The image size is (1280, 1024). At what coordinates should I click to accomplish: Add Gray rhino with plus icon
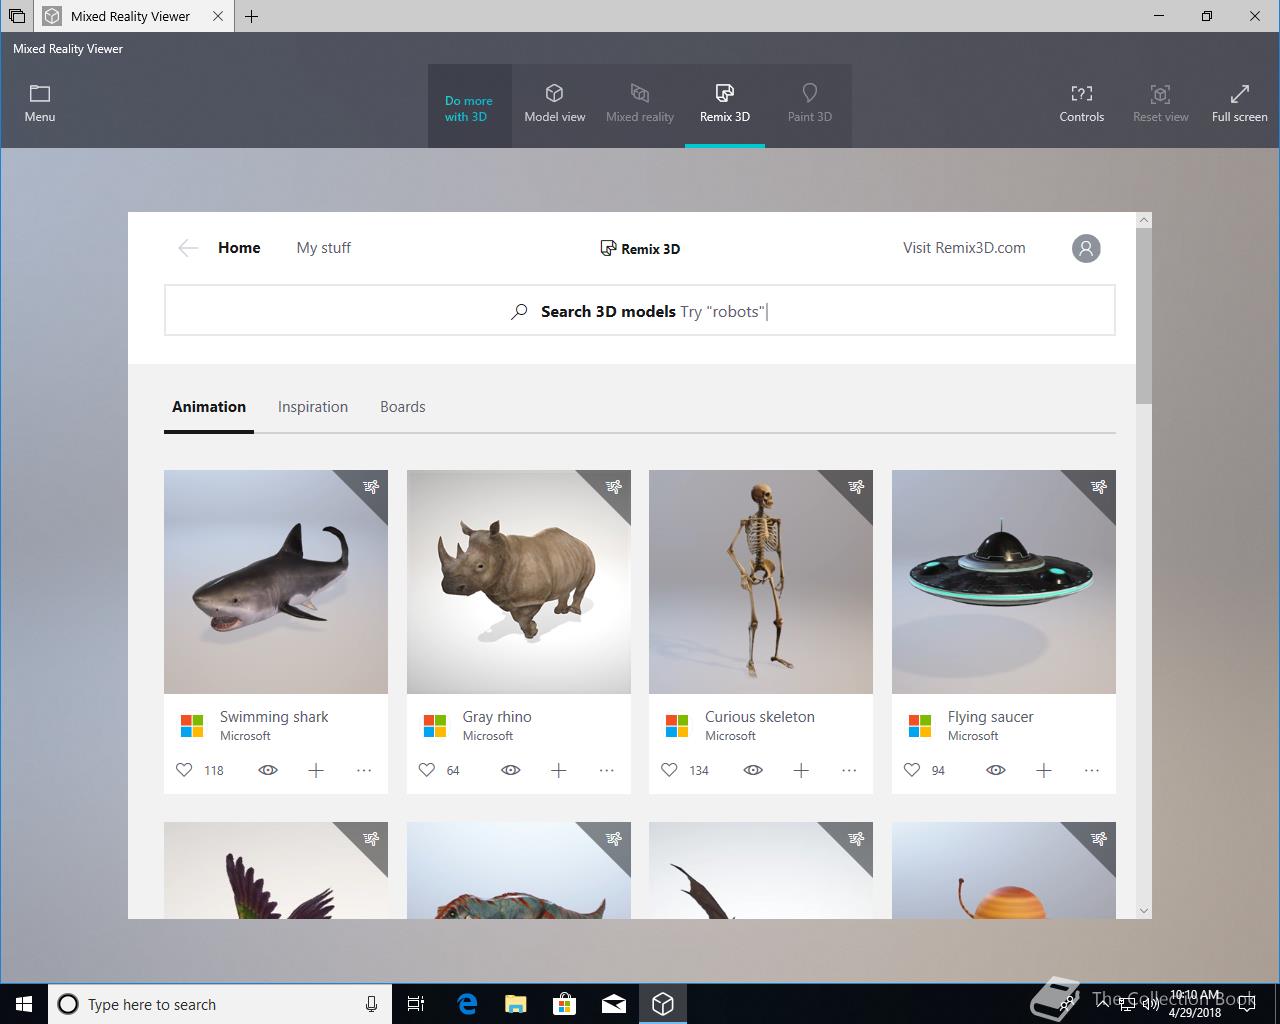pyautogui.click(x=559, y=770)
